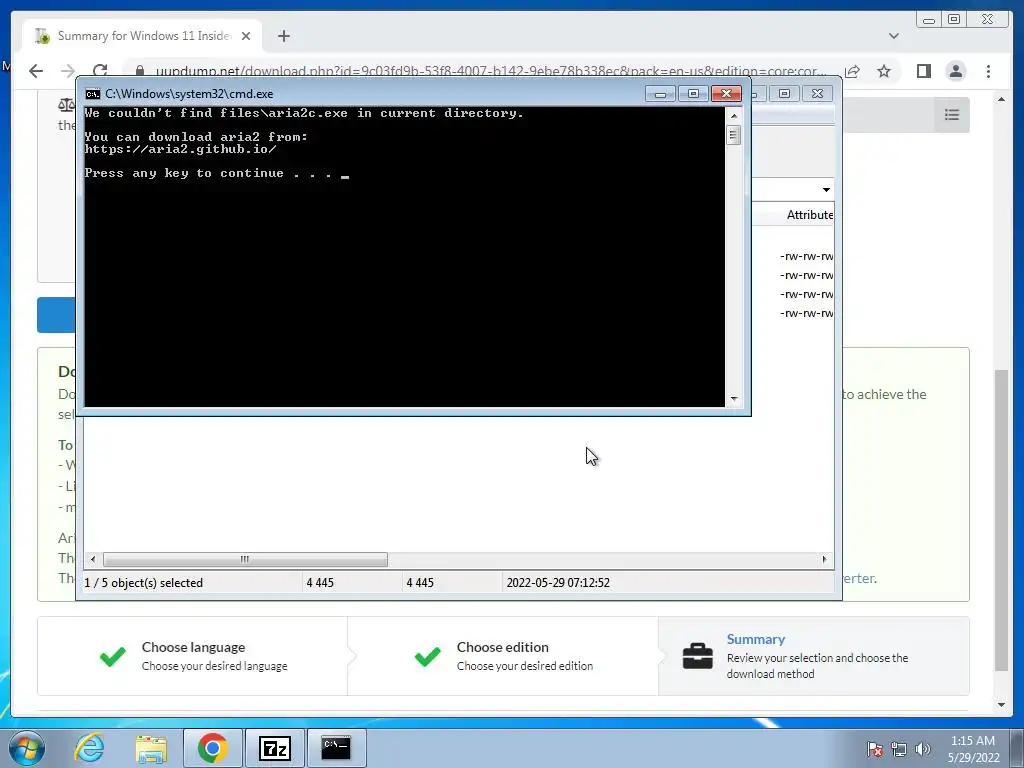Click the volume speaker tray icon

pyautogui.click(x=923, y=749)
